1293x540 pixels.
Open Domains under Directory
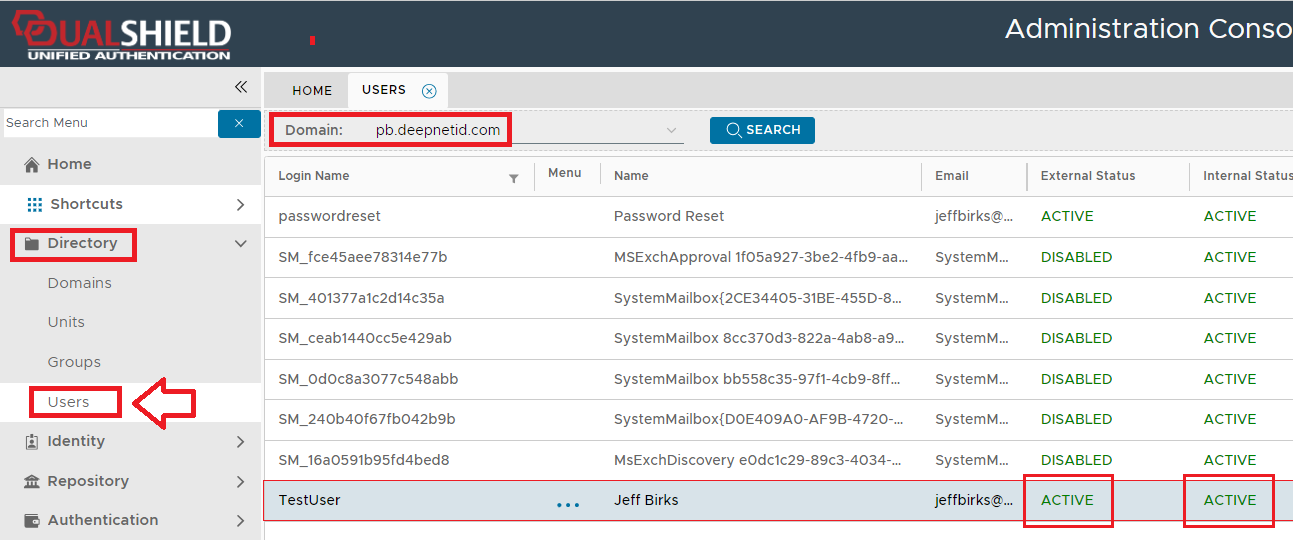(x=80, y=283)
